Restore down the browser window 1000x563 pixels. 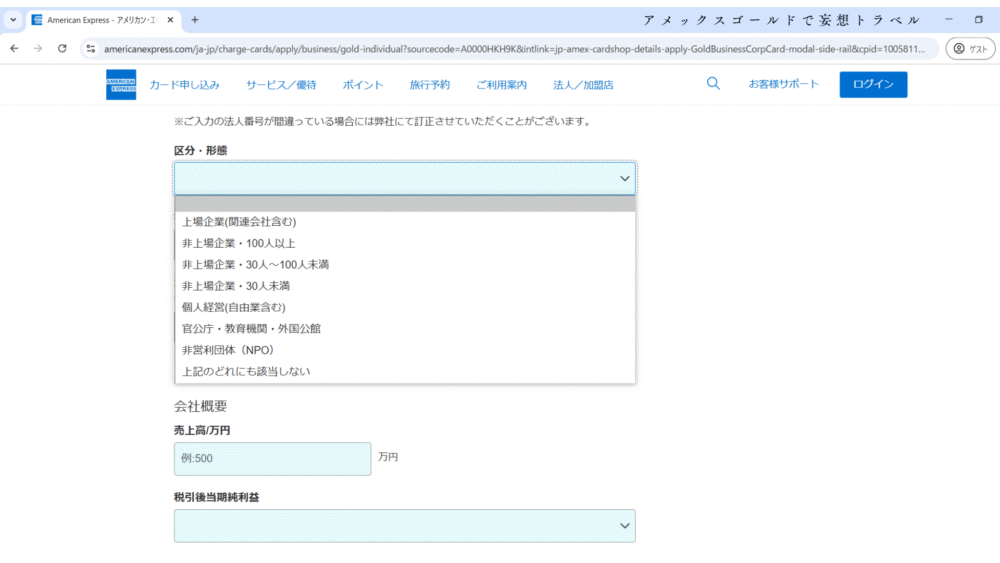click(x=978, y=20)
